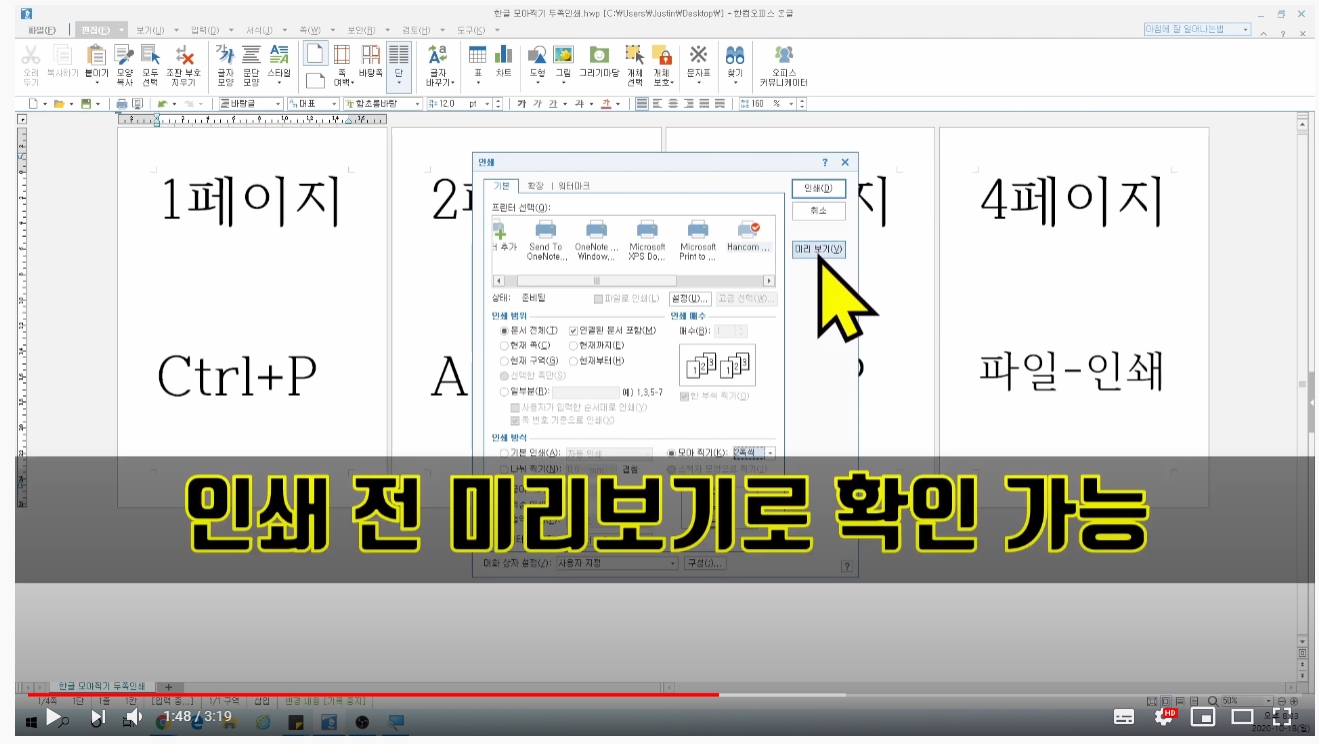Select the 일부분 (partial range) radio button
The height and width of the screenshot is (744, 1319).
click(x=504, y=391)
